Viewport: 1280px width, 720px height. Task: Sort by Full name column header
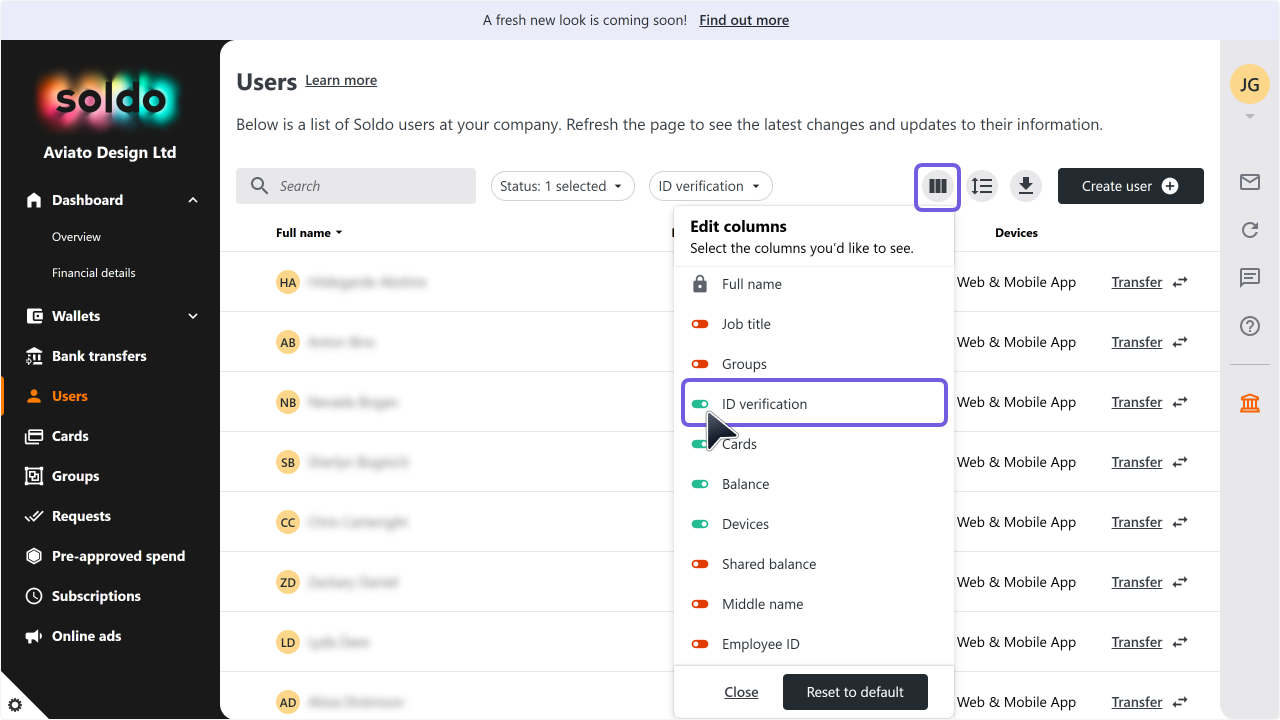(309, 233)
